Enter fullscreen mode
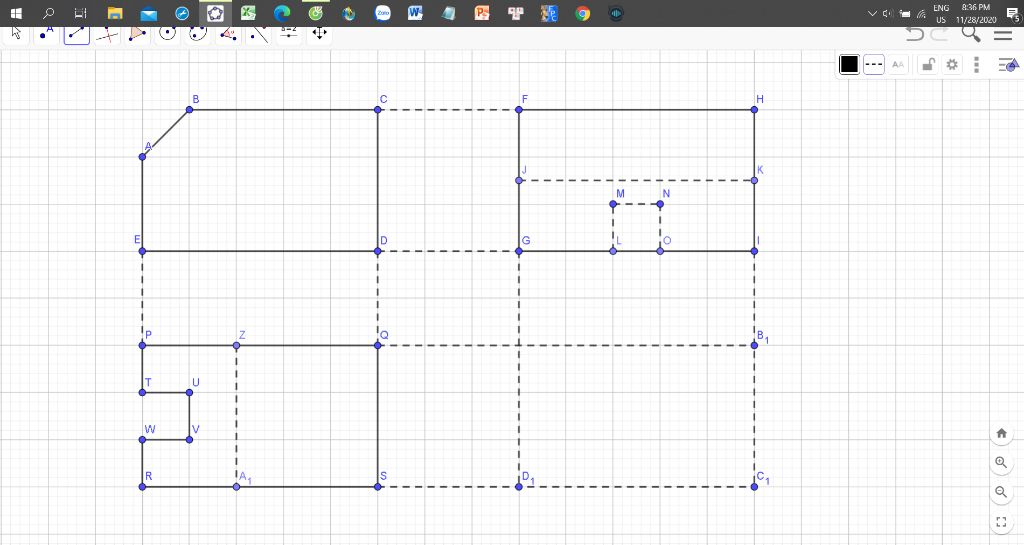The image size is (1024, 545). [x=1001, y=522]
